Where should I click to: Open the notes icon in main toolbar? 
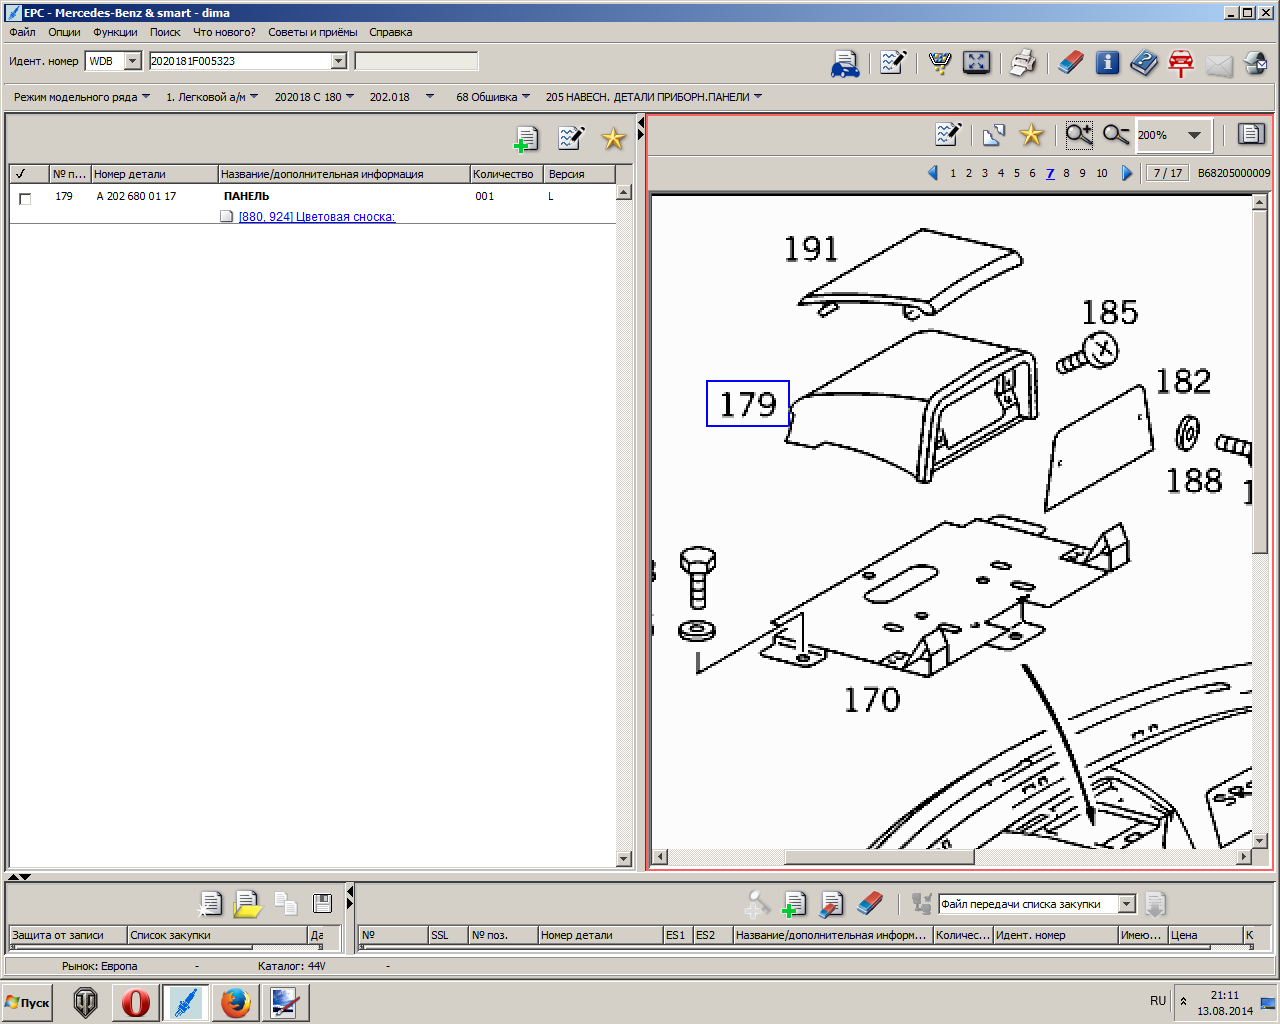[x=893, y=63]
